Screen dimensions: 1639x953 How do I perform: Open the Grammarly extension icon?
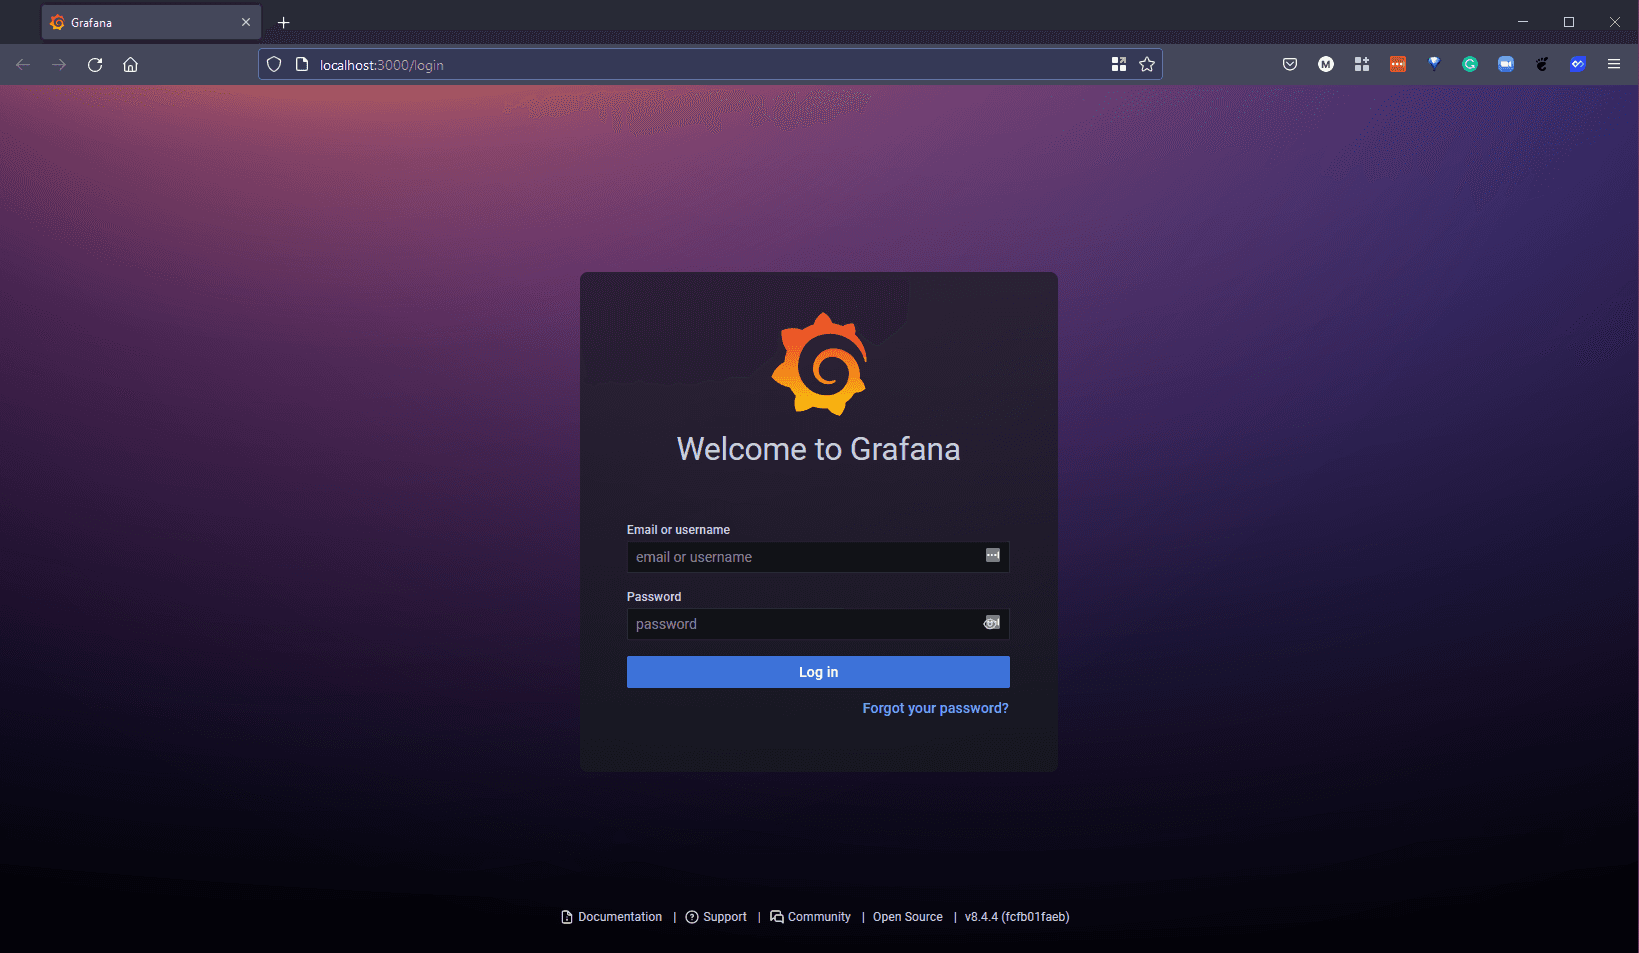tap(1469, 64)
